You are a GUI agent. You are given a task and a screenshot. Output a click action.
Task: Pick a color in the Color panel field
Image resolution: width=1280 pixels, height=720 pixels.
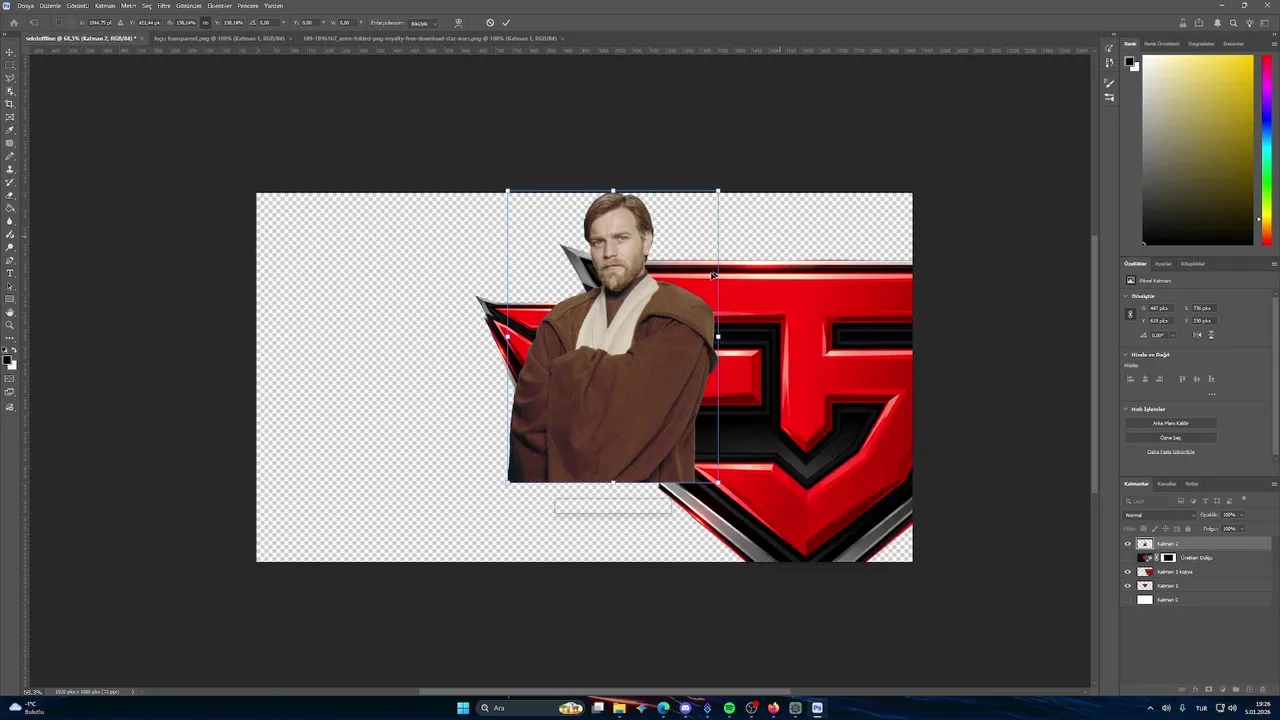click(1198, 150)
